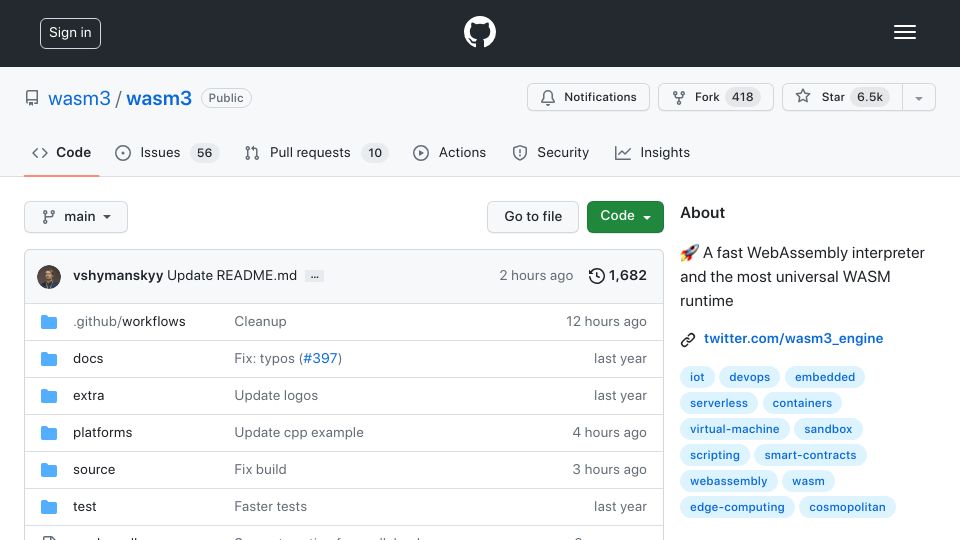This screenshot has width=960, height=540.
Task: Expand the commit message ellipsis
Action: coord(314,276)
